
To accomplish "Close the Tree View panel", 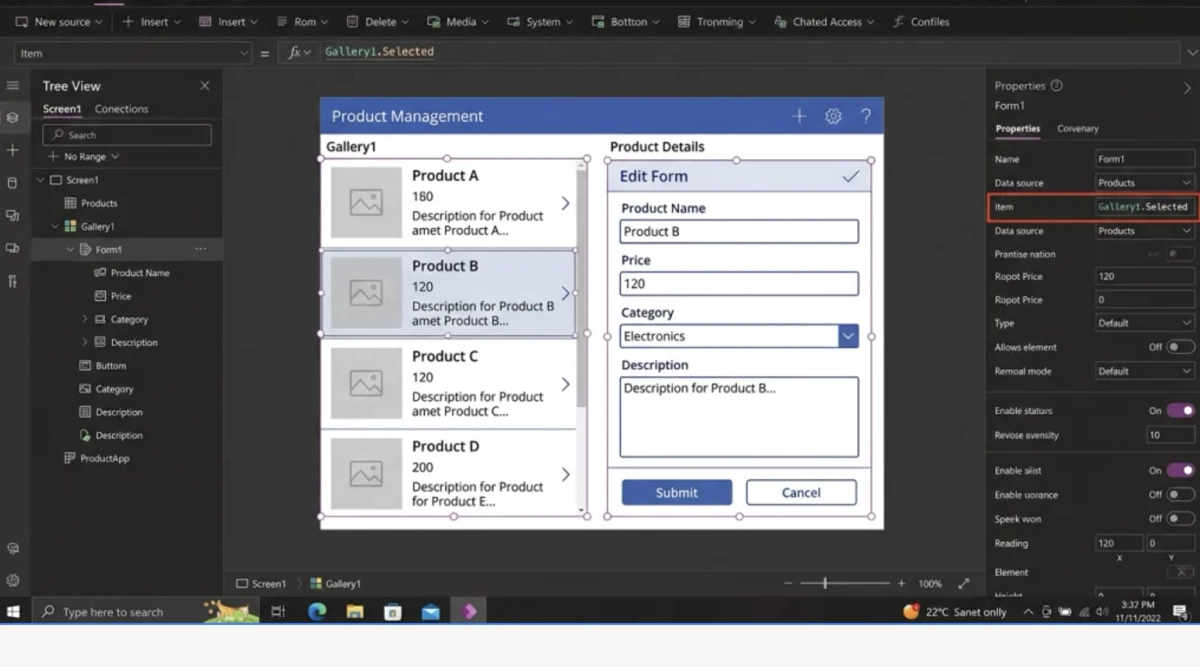I will pyautogui.click(x=205, y=86).
